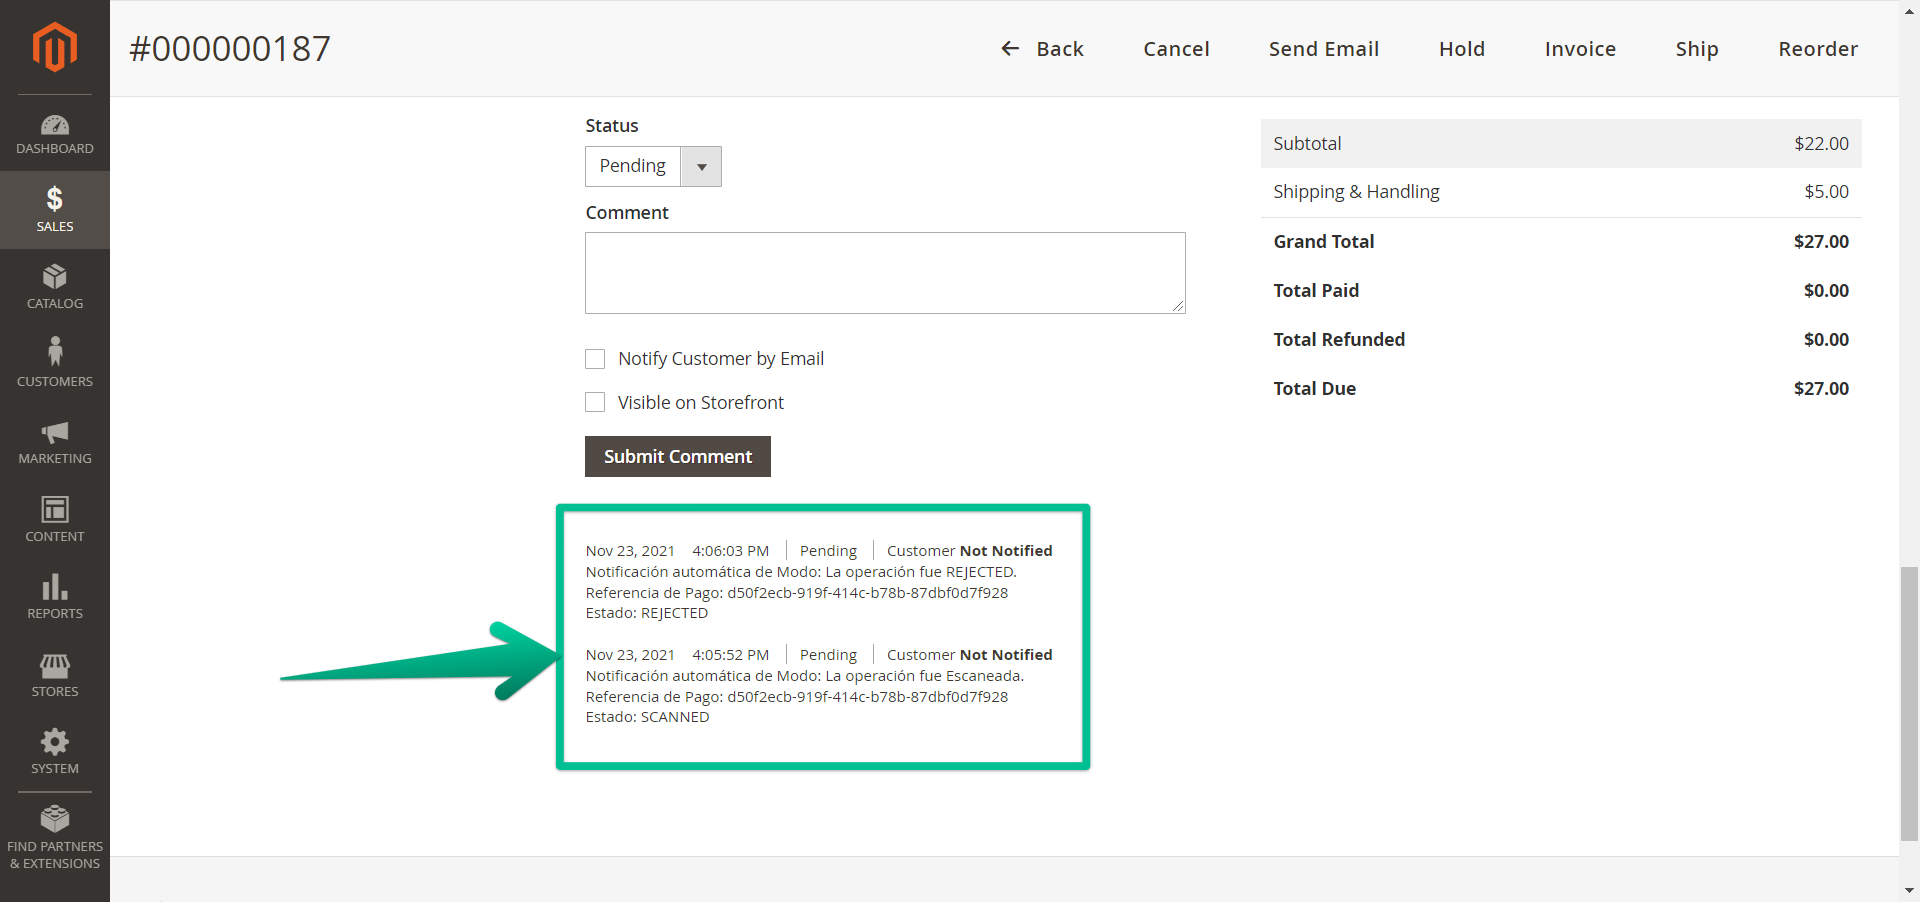Enable Notify Customer by Email checkbox

click(x=595, y=359)
